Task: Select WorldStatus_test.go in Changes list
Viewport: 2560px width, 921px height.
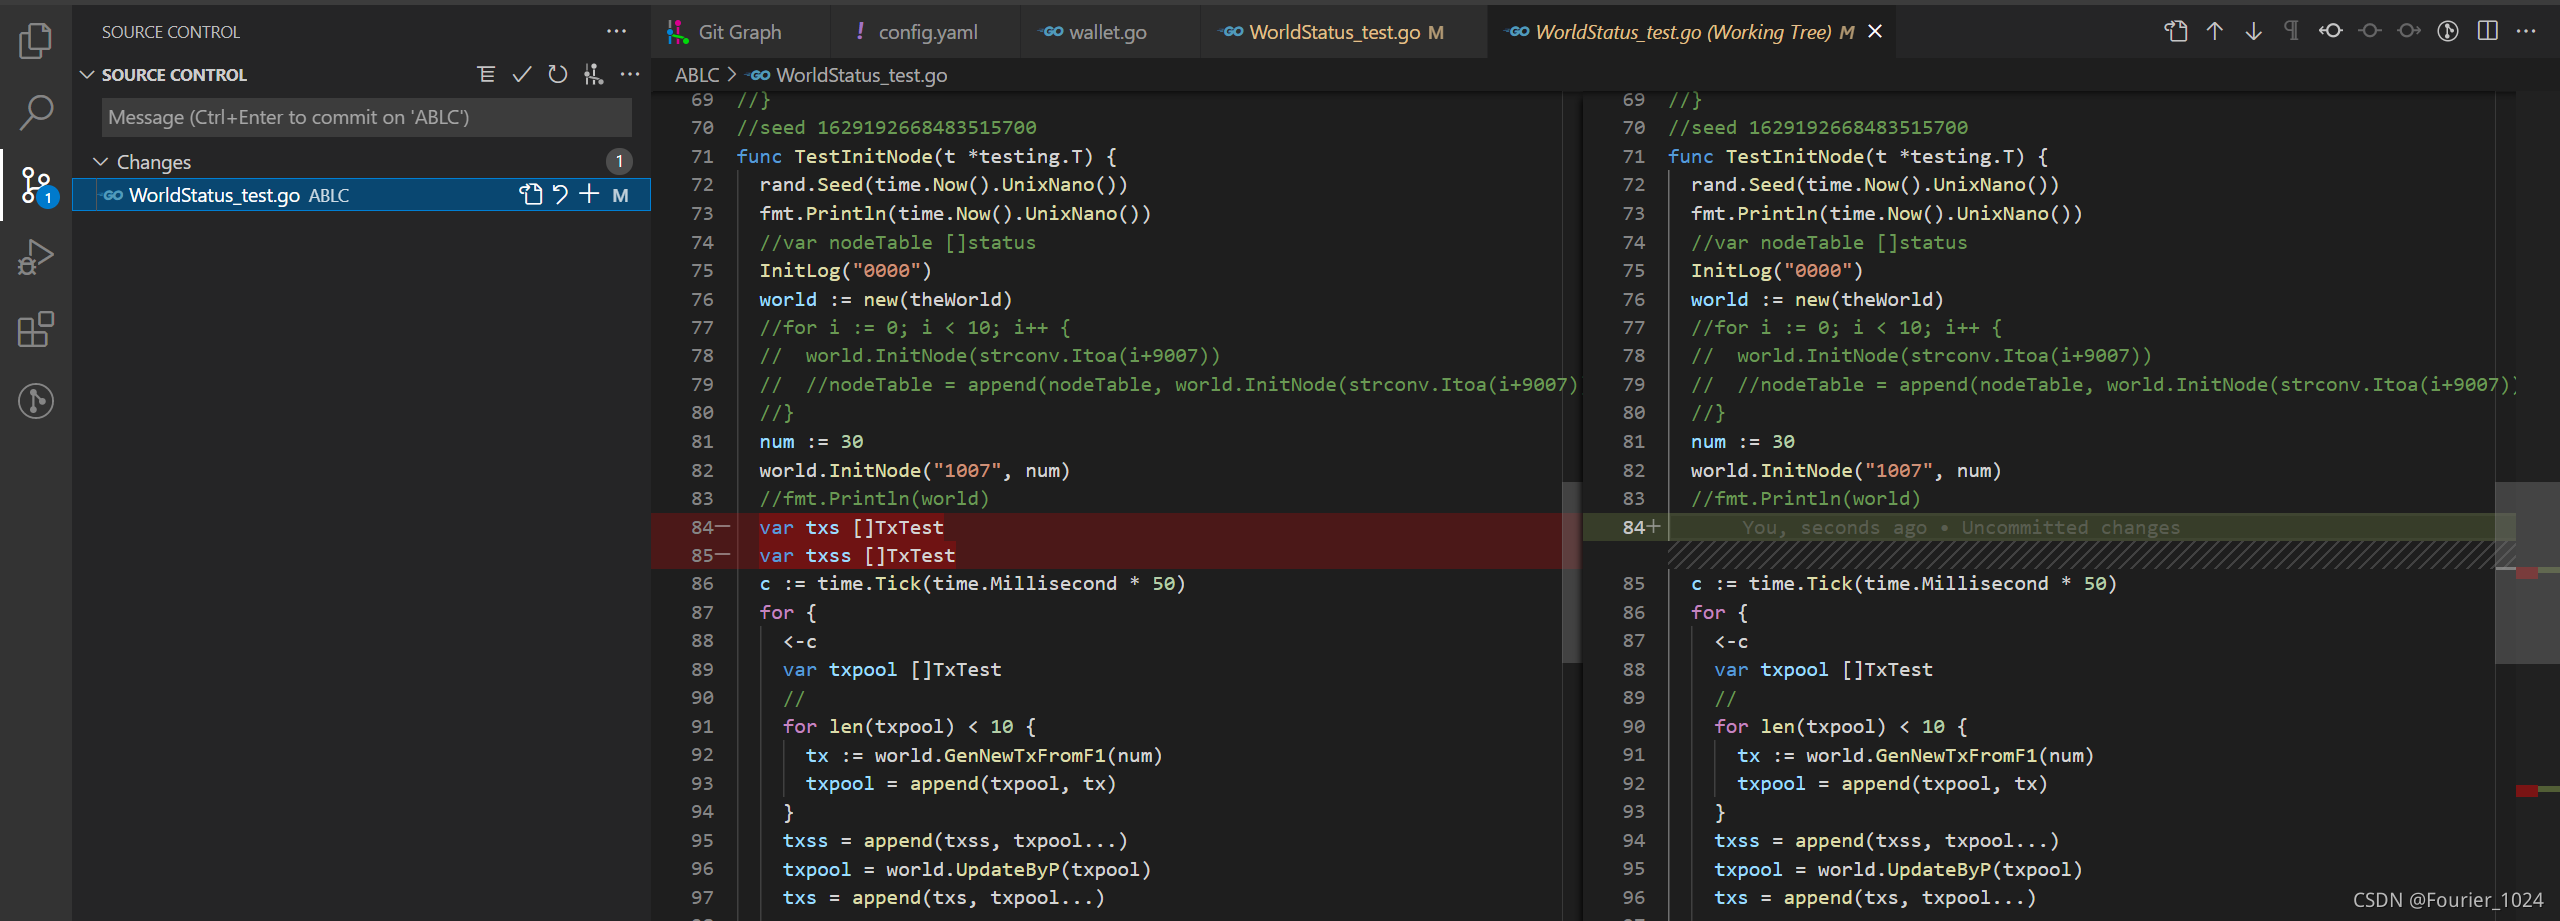Action: pyautogui.click(x=362, y=195)
